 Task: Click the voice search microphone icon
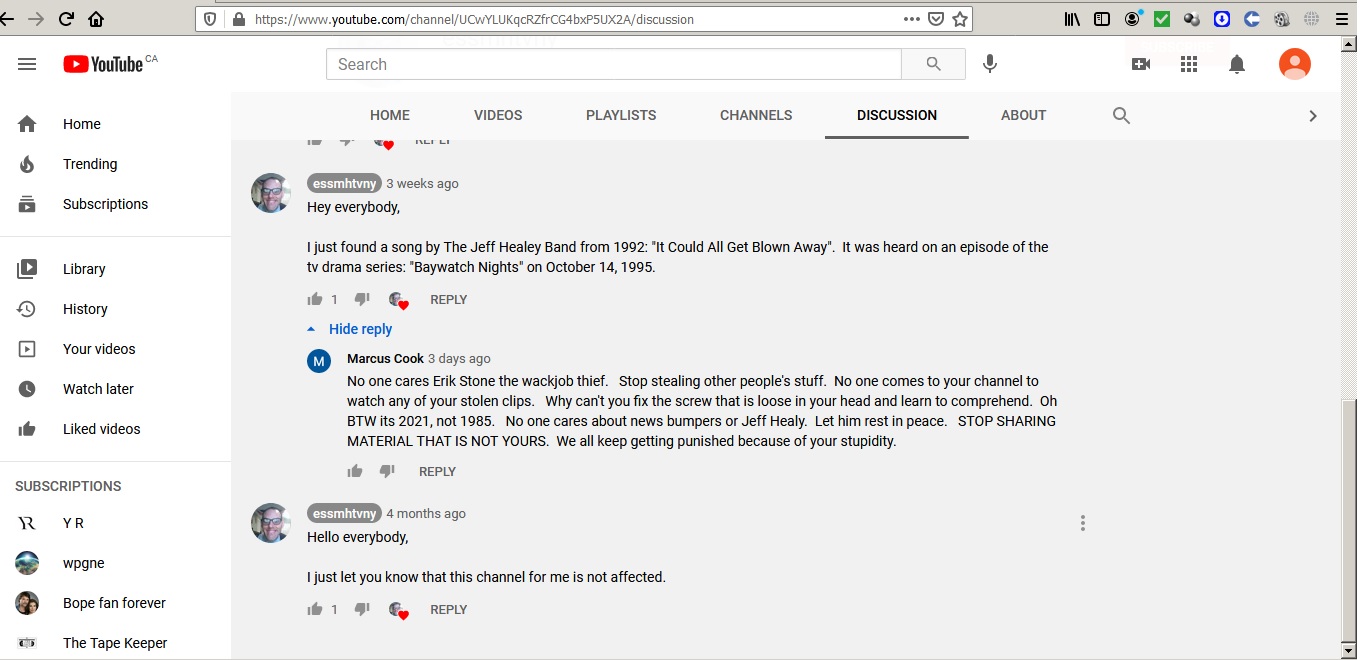coord(989,64)
